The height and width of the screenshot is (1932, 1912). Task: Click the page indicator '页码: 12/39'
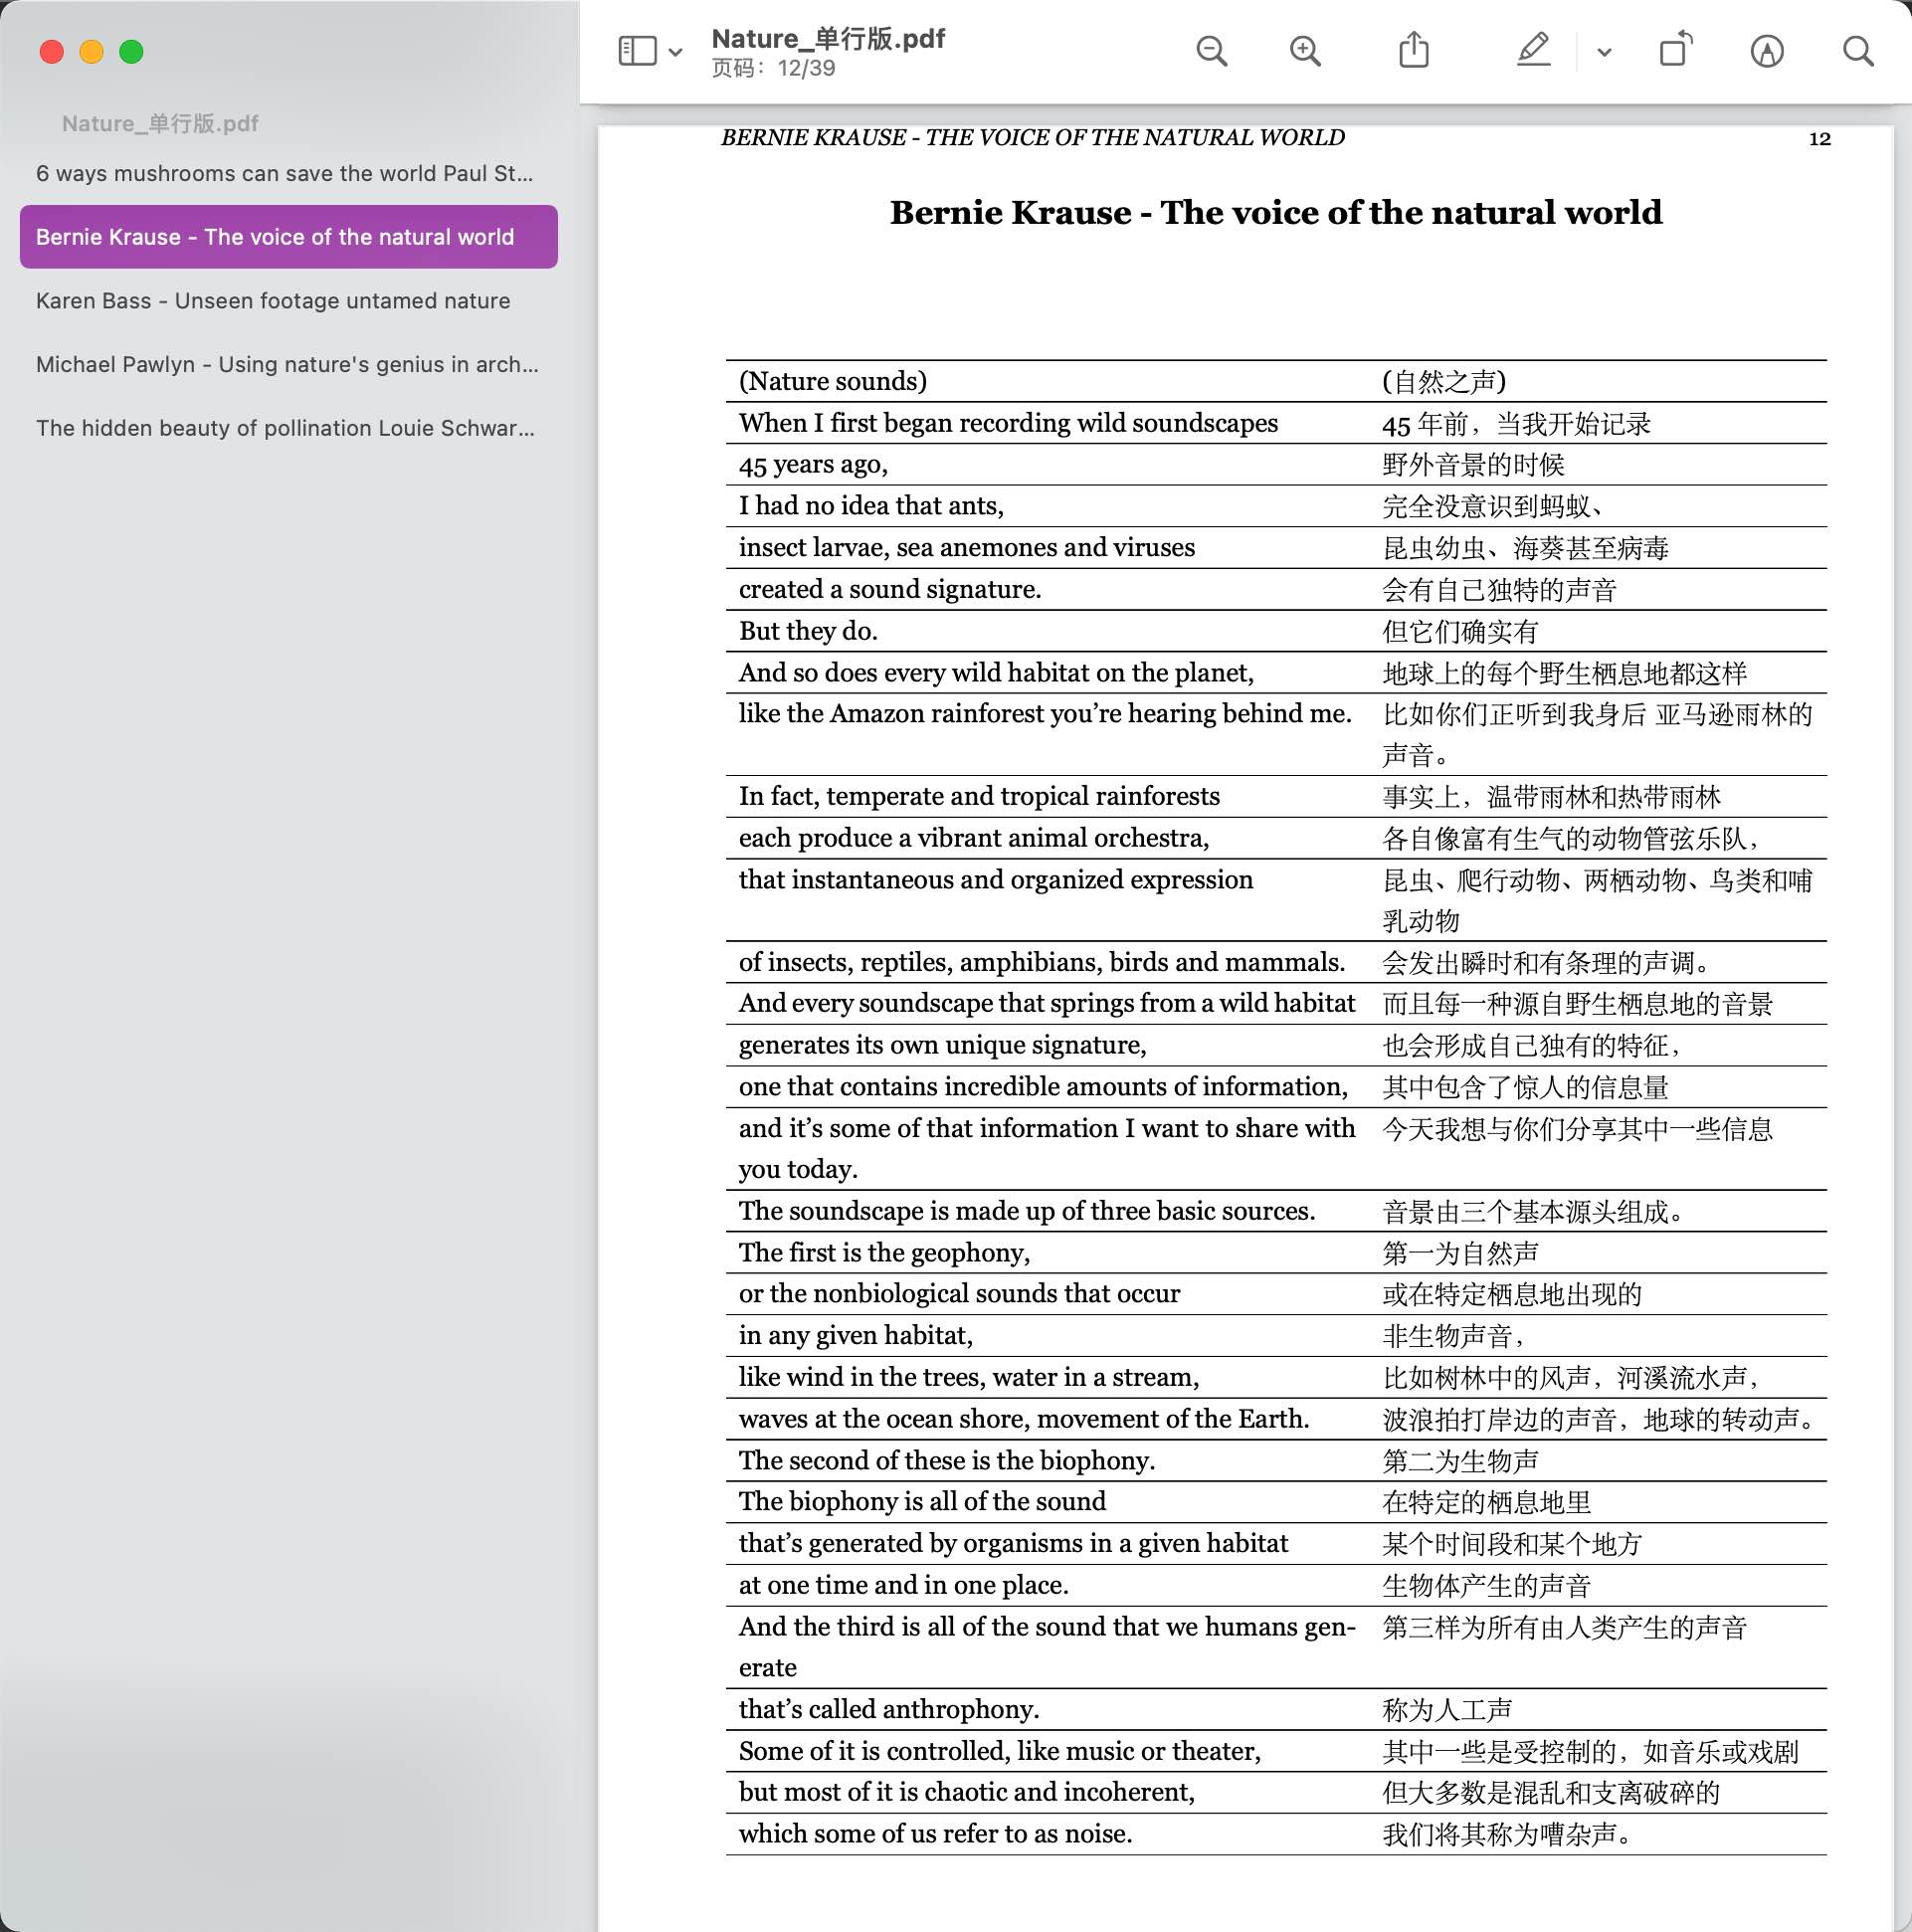773,68
